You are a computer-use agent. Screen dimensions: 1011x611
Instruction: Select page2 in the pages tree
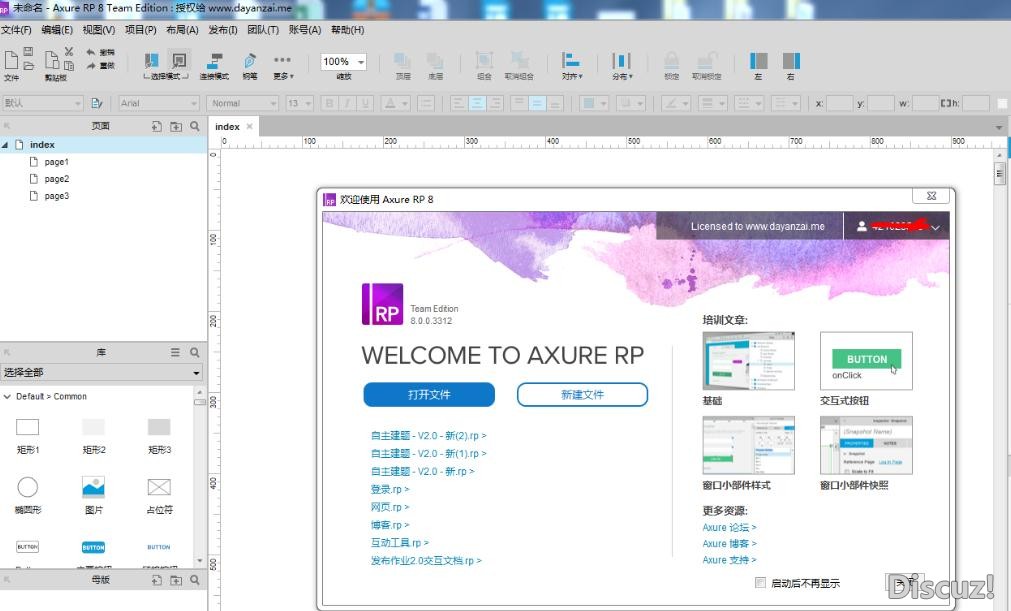click(x=57, y=179)
